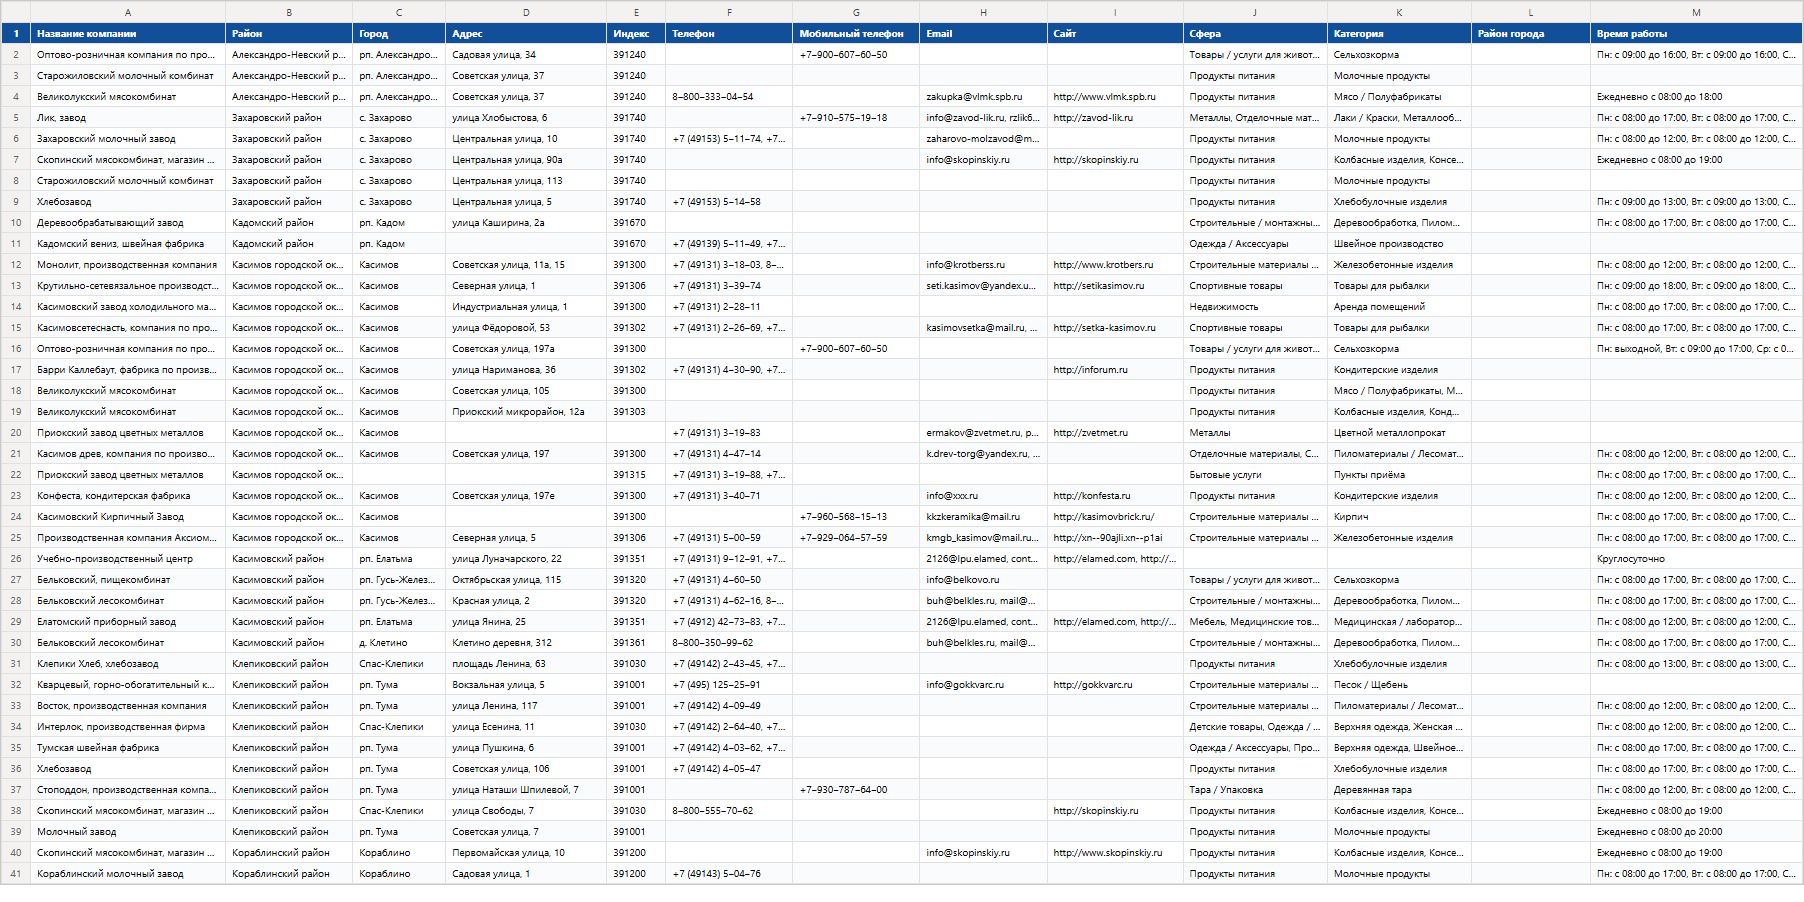
Task: Select the 'Email' header cell
Action: point(983,34)
